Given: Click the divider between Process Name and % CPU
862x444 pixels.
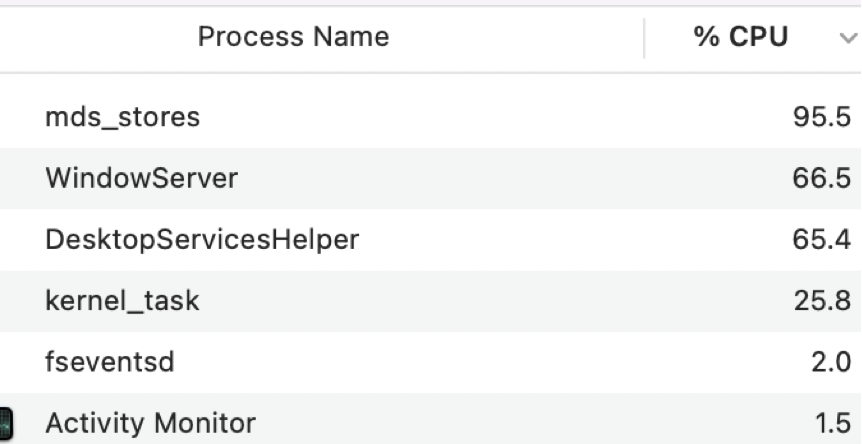Looking at the screenshot, I should click(x=645, y=38).
